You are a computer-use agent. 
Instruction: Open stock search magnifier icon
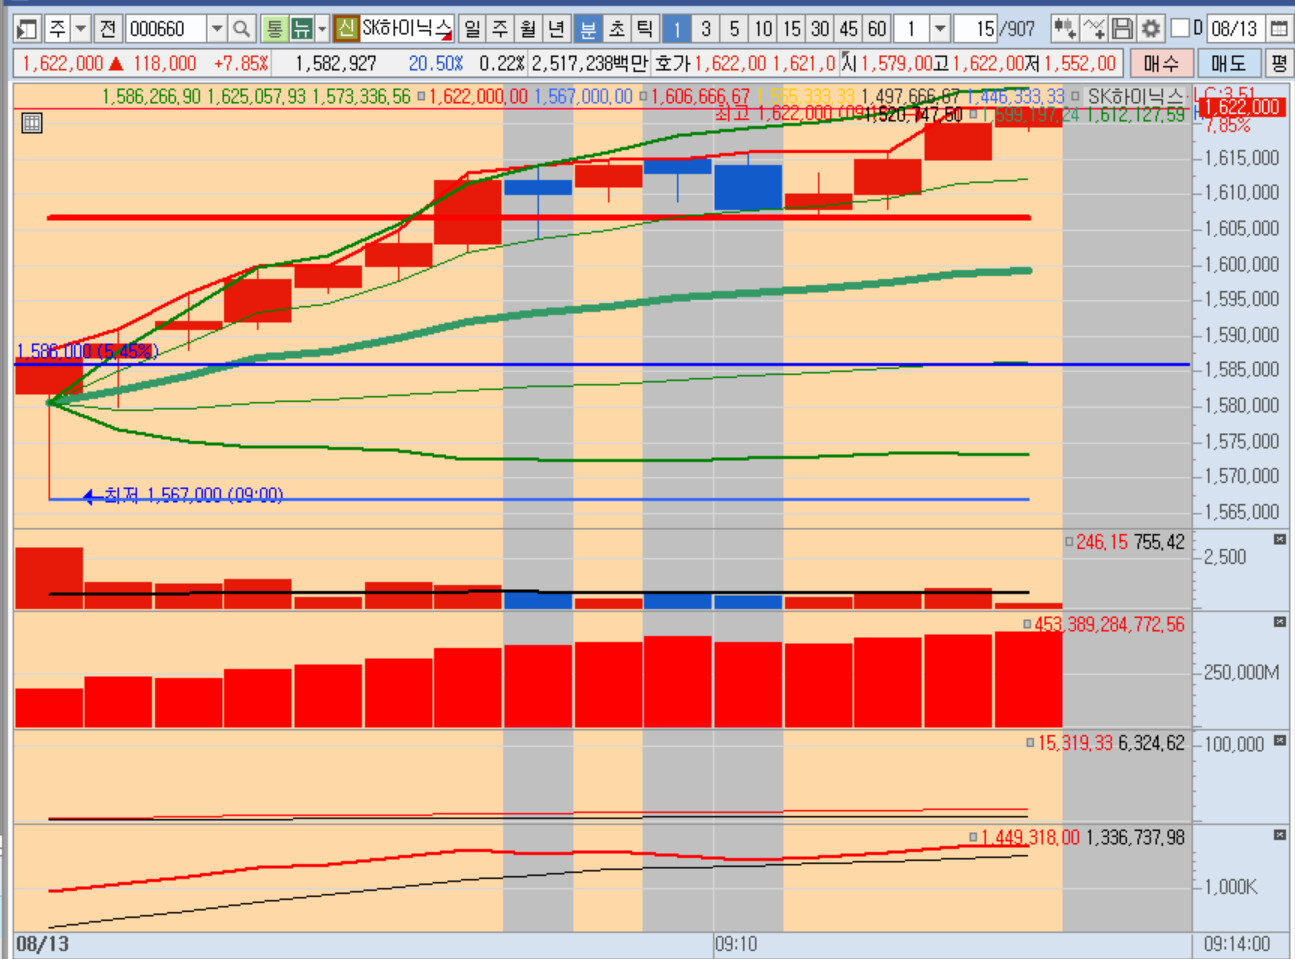coord(241,29)
